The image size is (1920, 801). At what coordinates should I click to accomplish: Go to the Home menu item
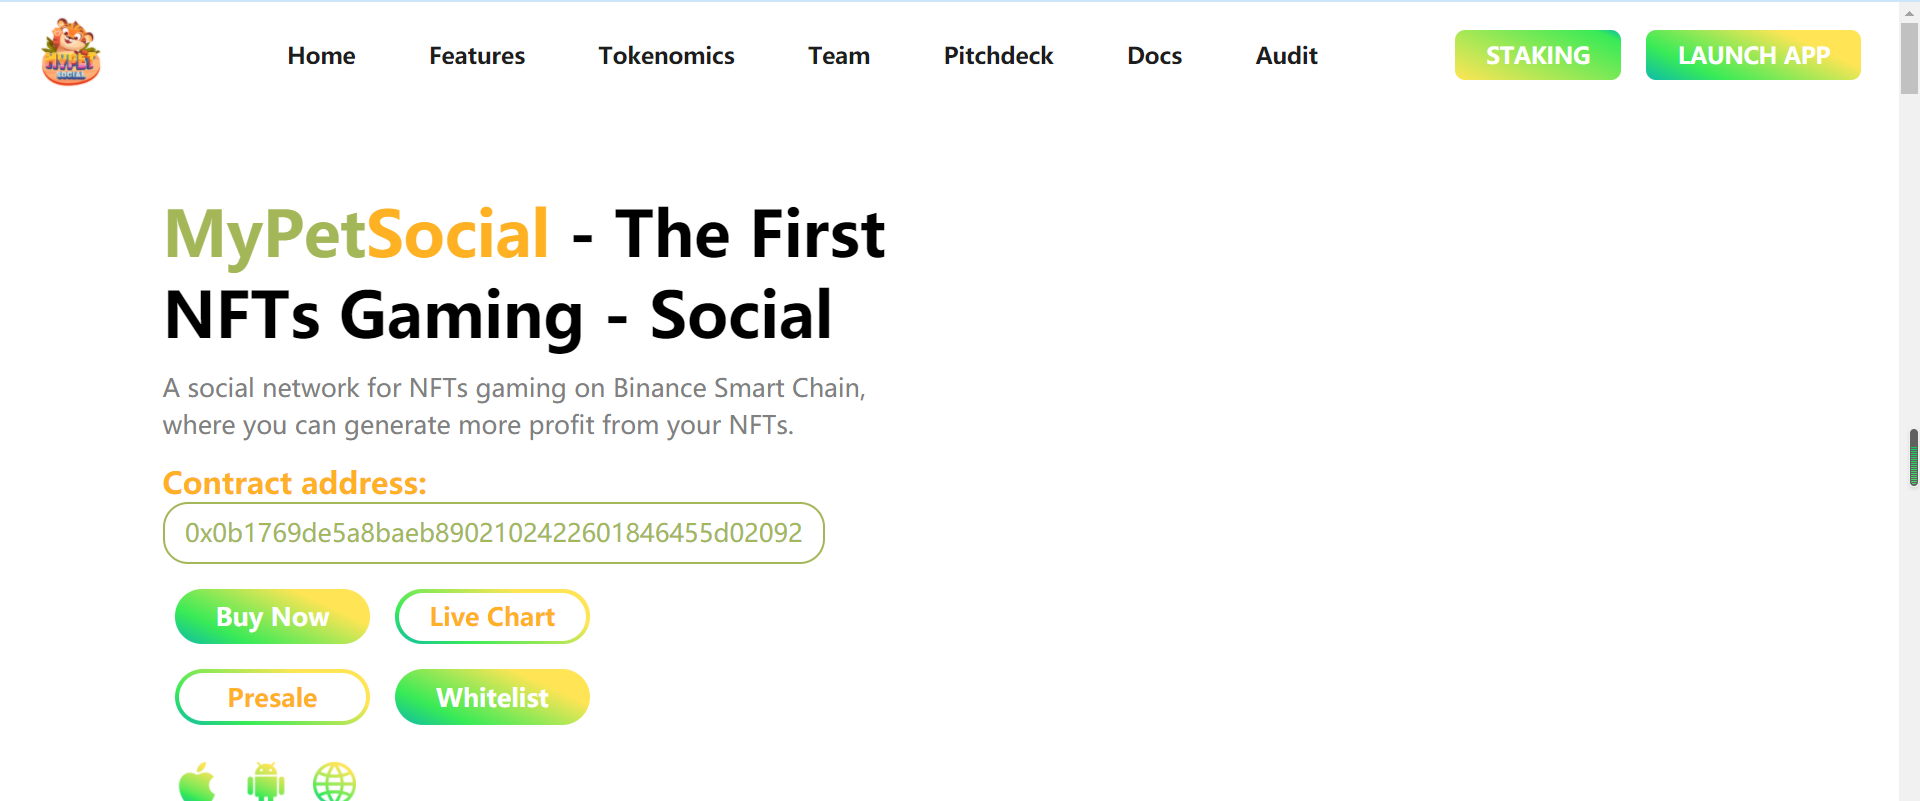321,56
